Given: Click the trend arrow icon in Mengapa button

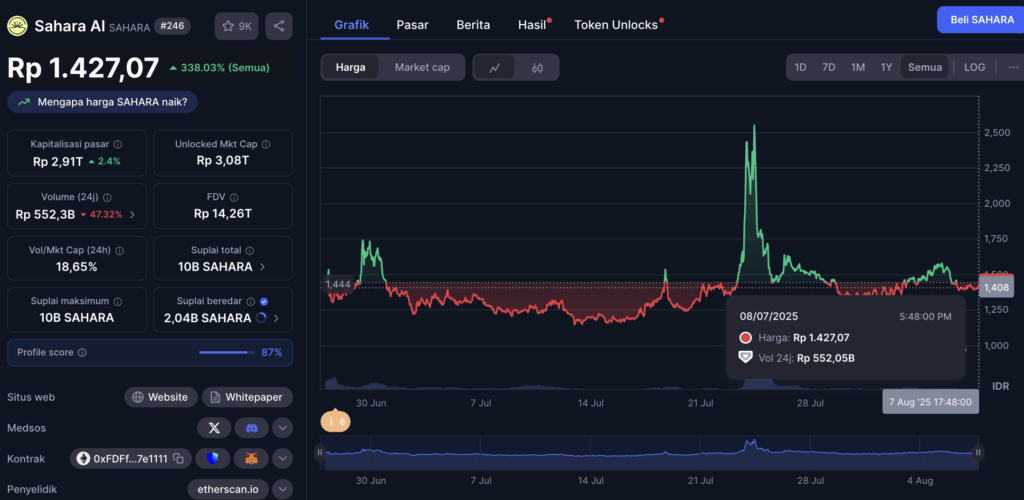Looking at the screenshot, I should [x=25, y=102].
